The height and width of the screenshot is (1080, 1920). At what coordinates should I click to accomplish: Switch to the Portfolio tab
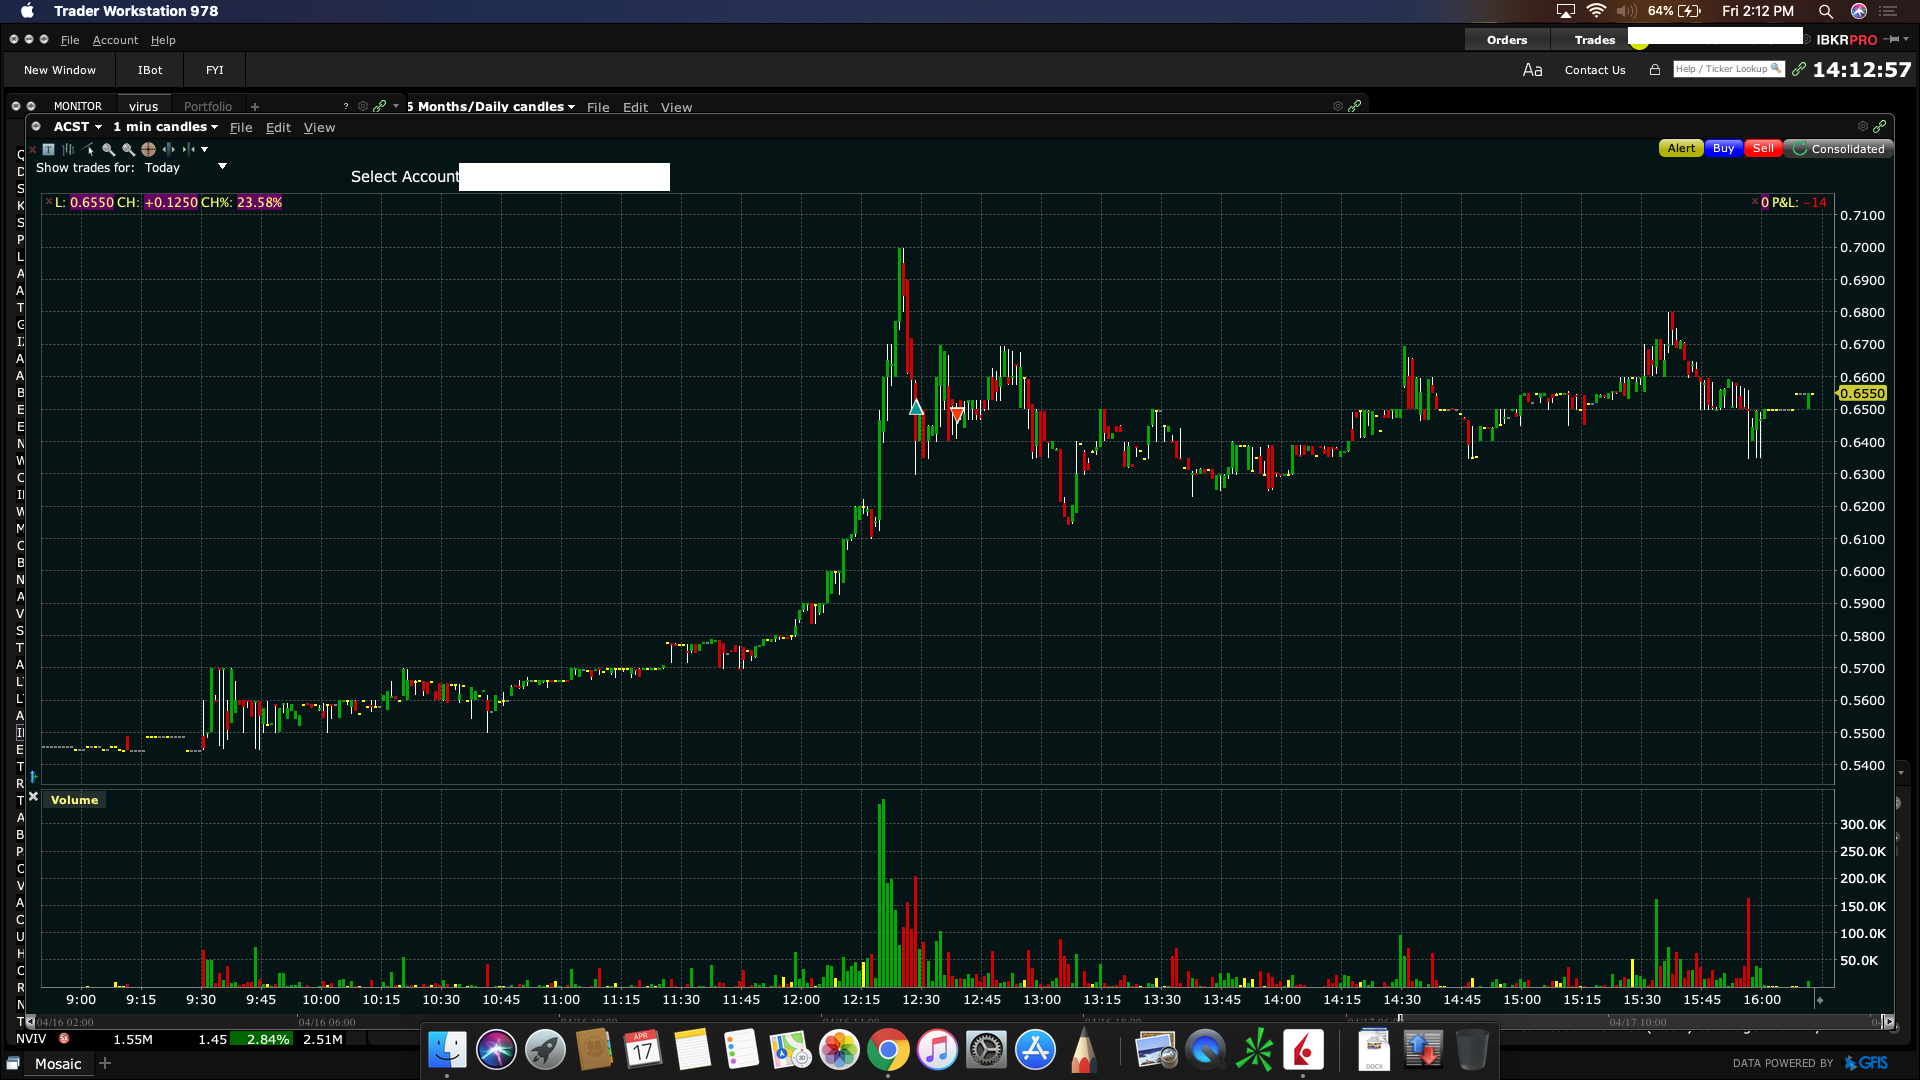click(x=208, y=106)
